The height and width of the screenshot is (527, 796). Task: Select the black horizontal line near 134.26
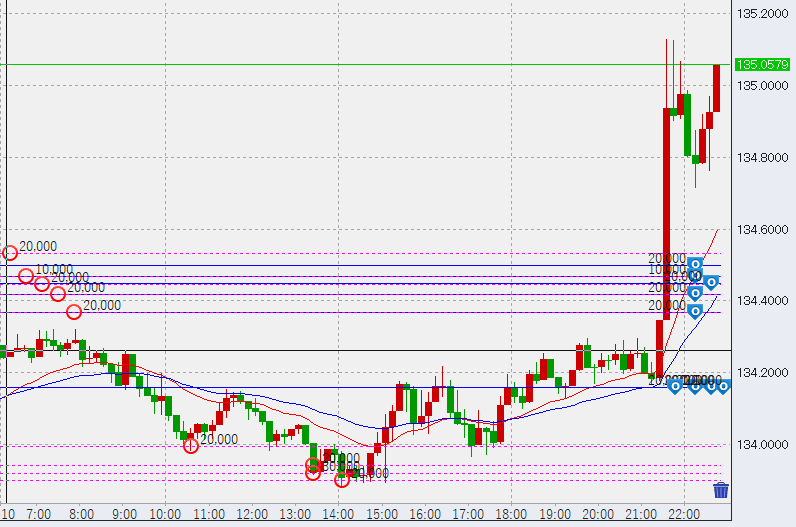tap(400, 351)
